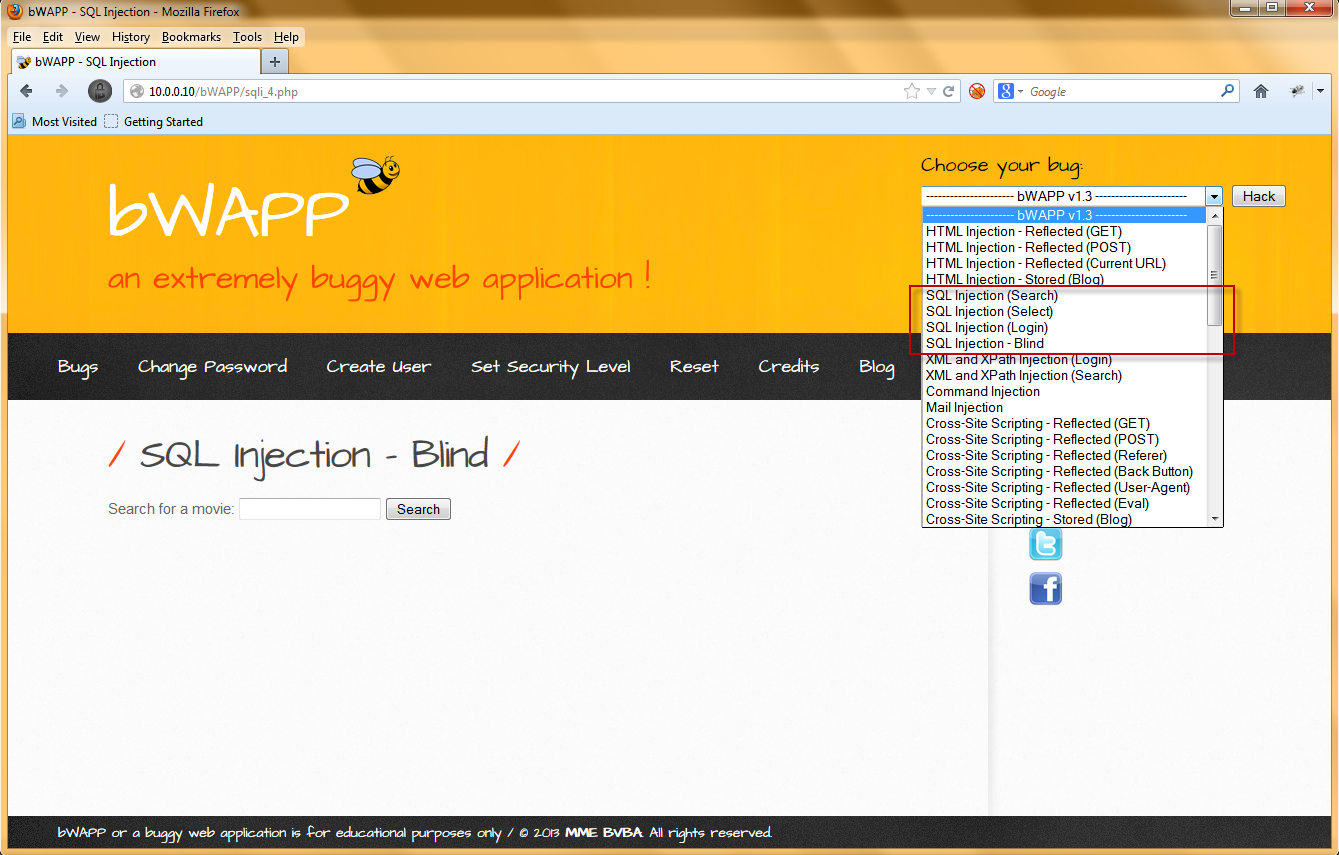Choose Cross-Site Scripting - Reflected (GET)
This screenshot has width=1339, height=855.
pyautogui.click(x=1065, y=423)
